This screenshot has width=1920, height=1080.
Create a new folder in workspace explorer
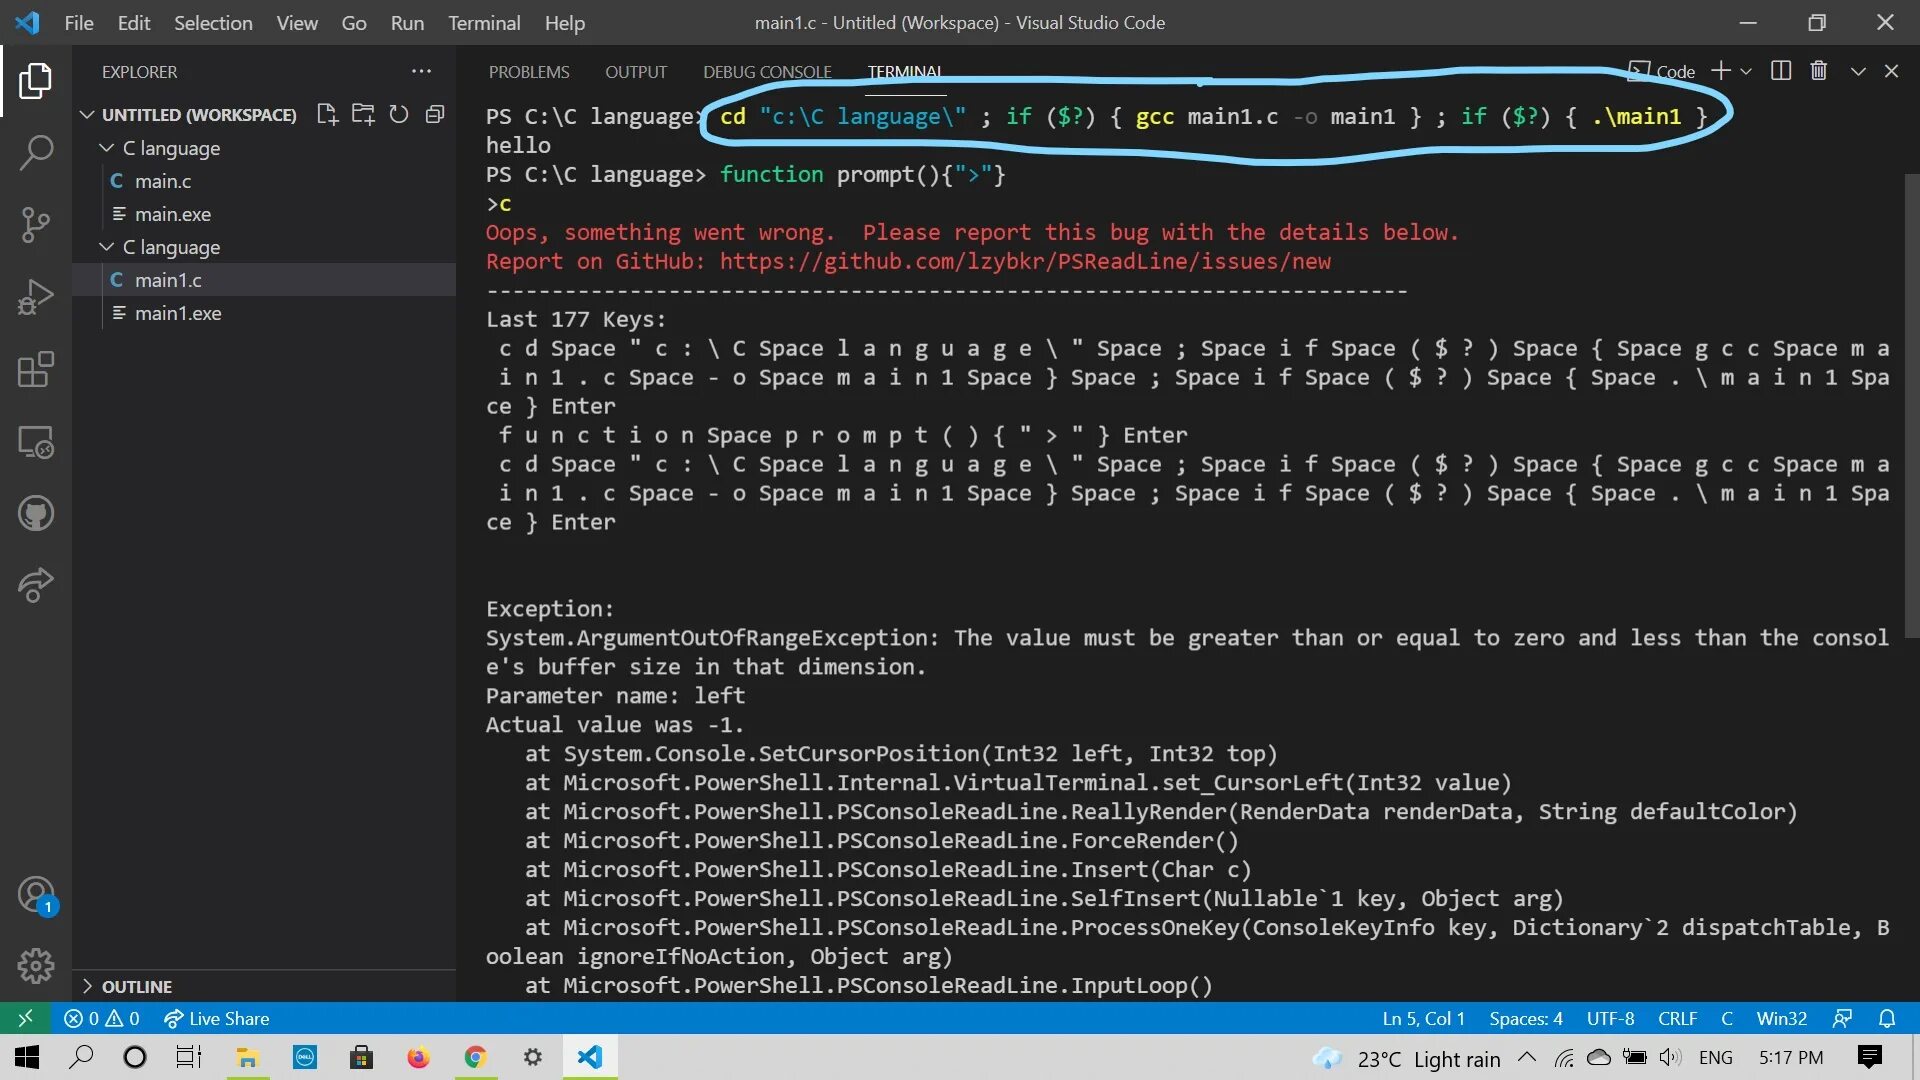click(x=363, y=114)
